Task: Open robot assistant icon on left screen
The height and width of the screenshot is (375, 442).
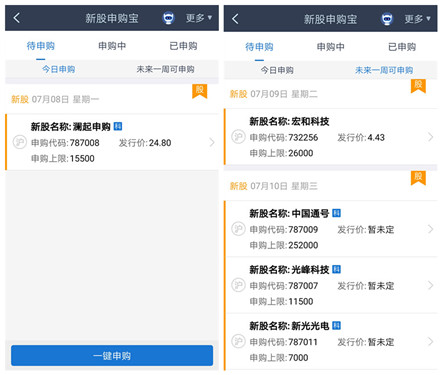Action: [x=169, y=18]
